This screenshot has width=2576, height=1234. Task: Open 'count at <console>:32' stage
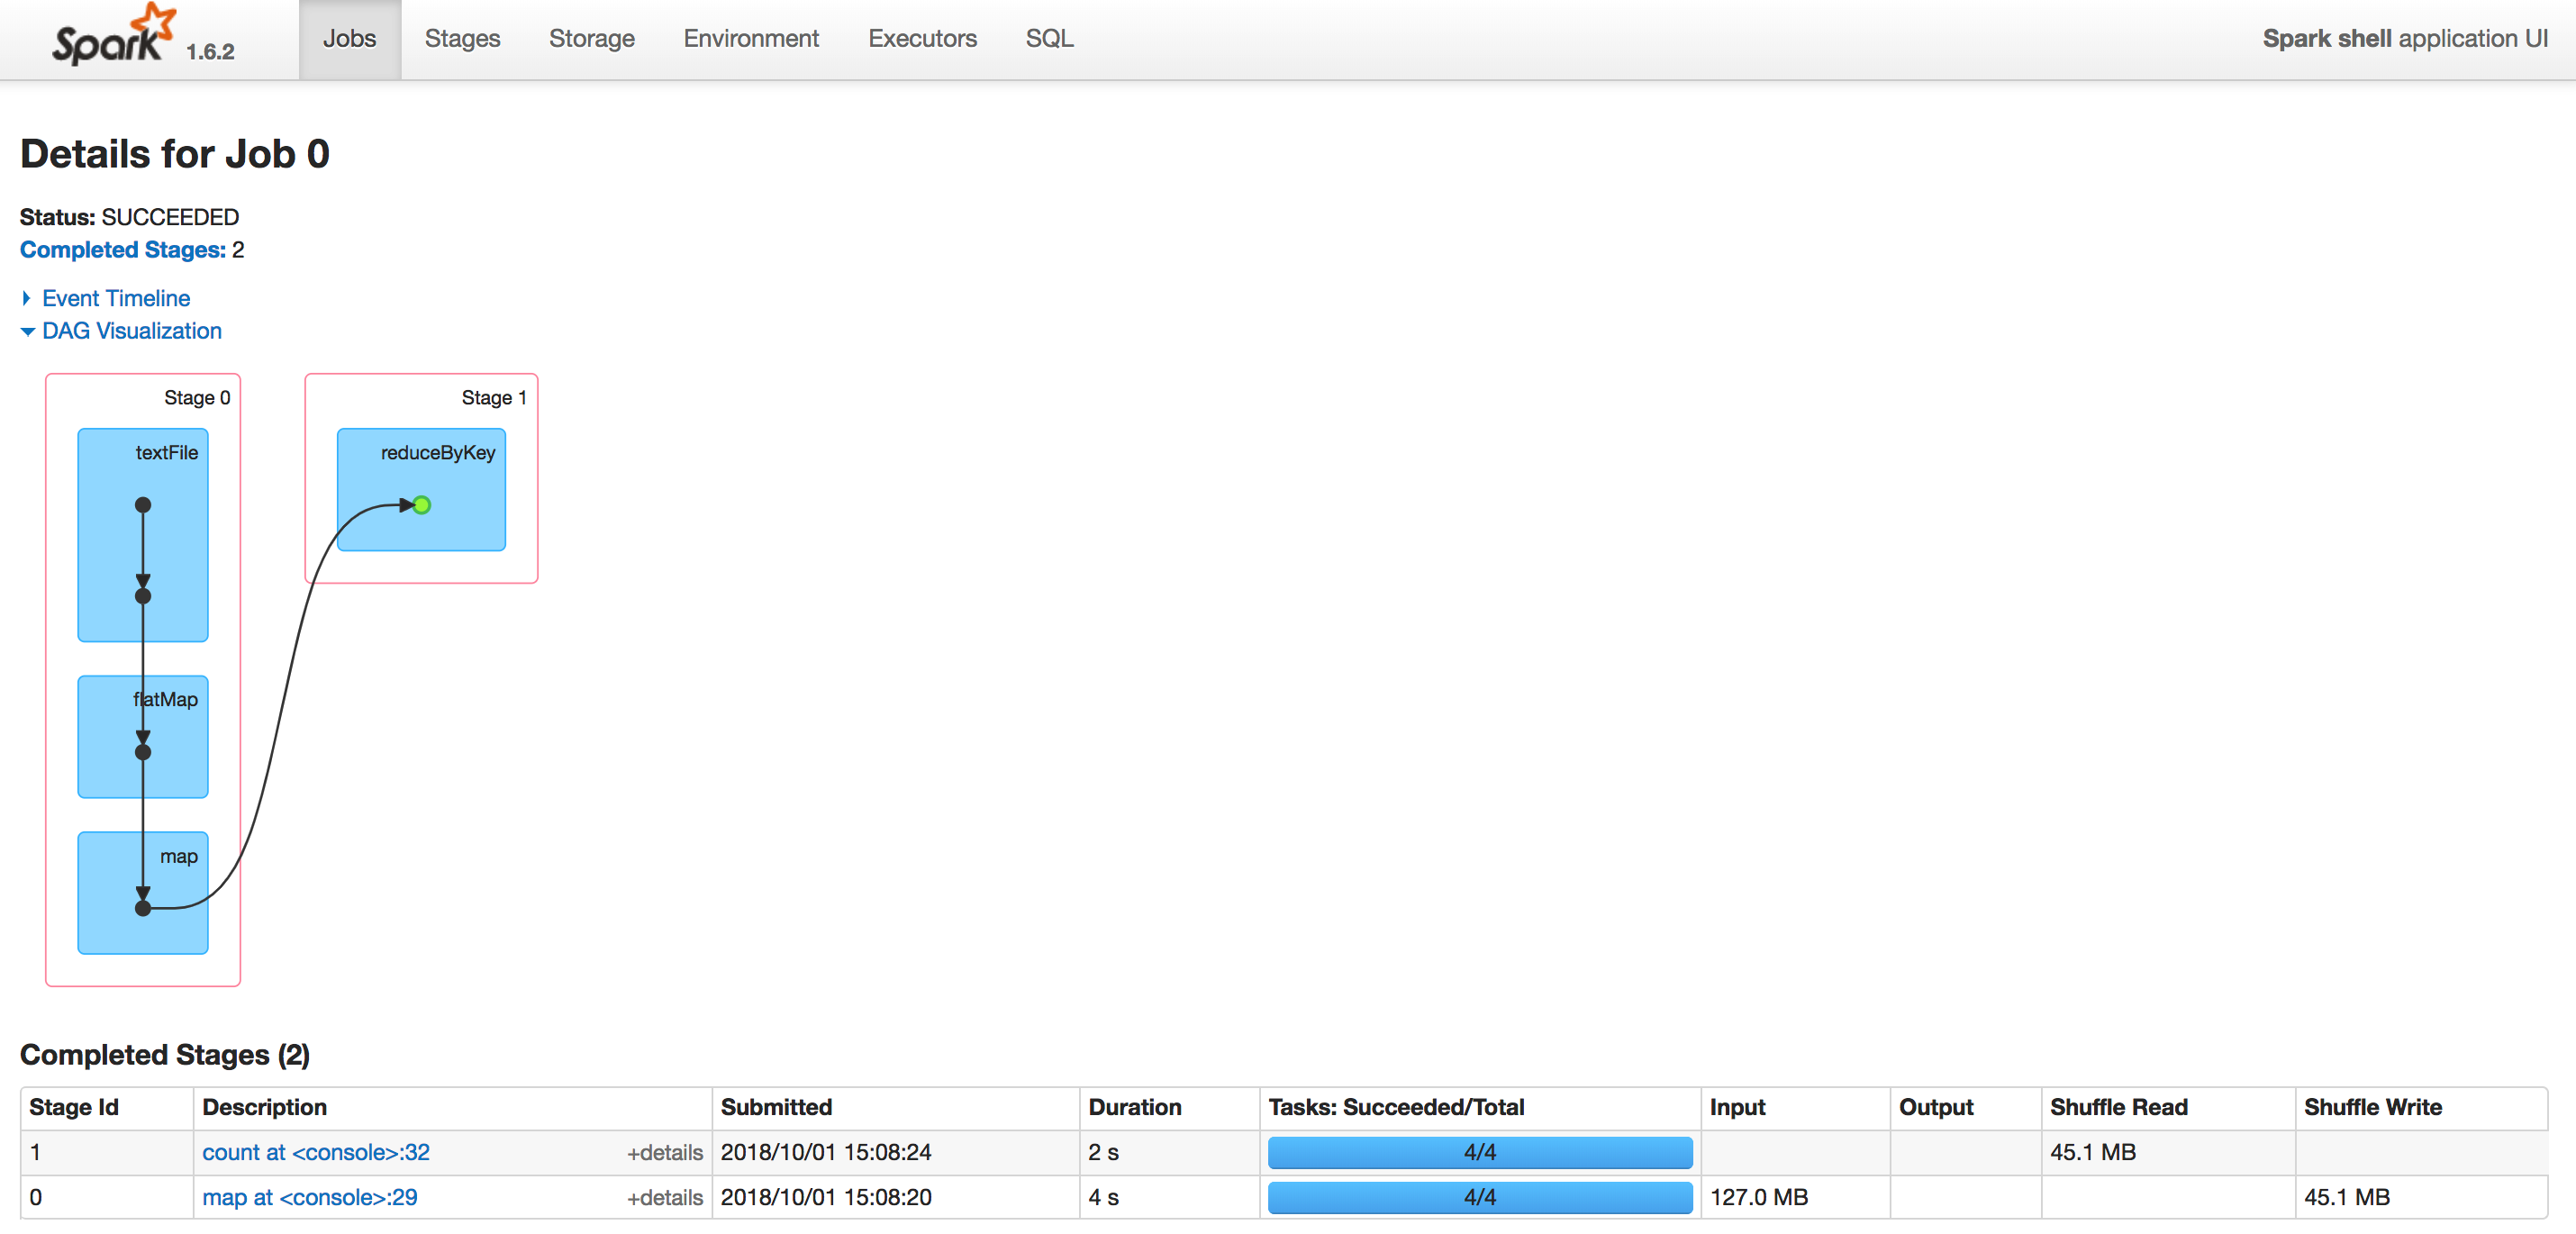pos(316,1152)
